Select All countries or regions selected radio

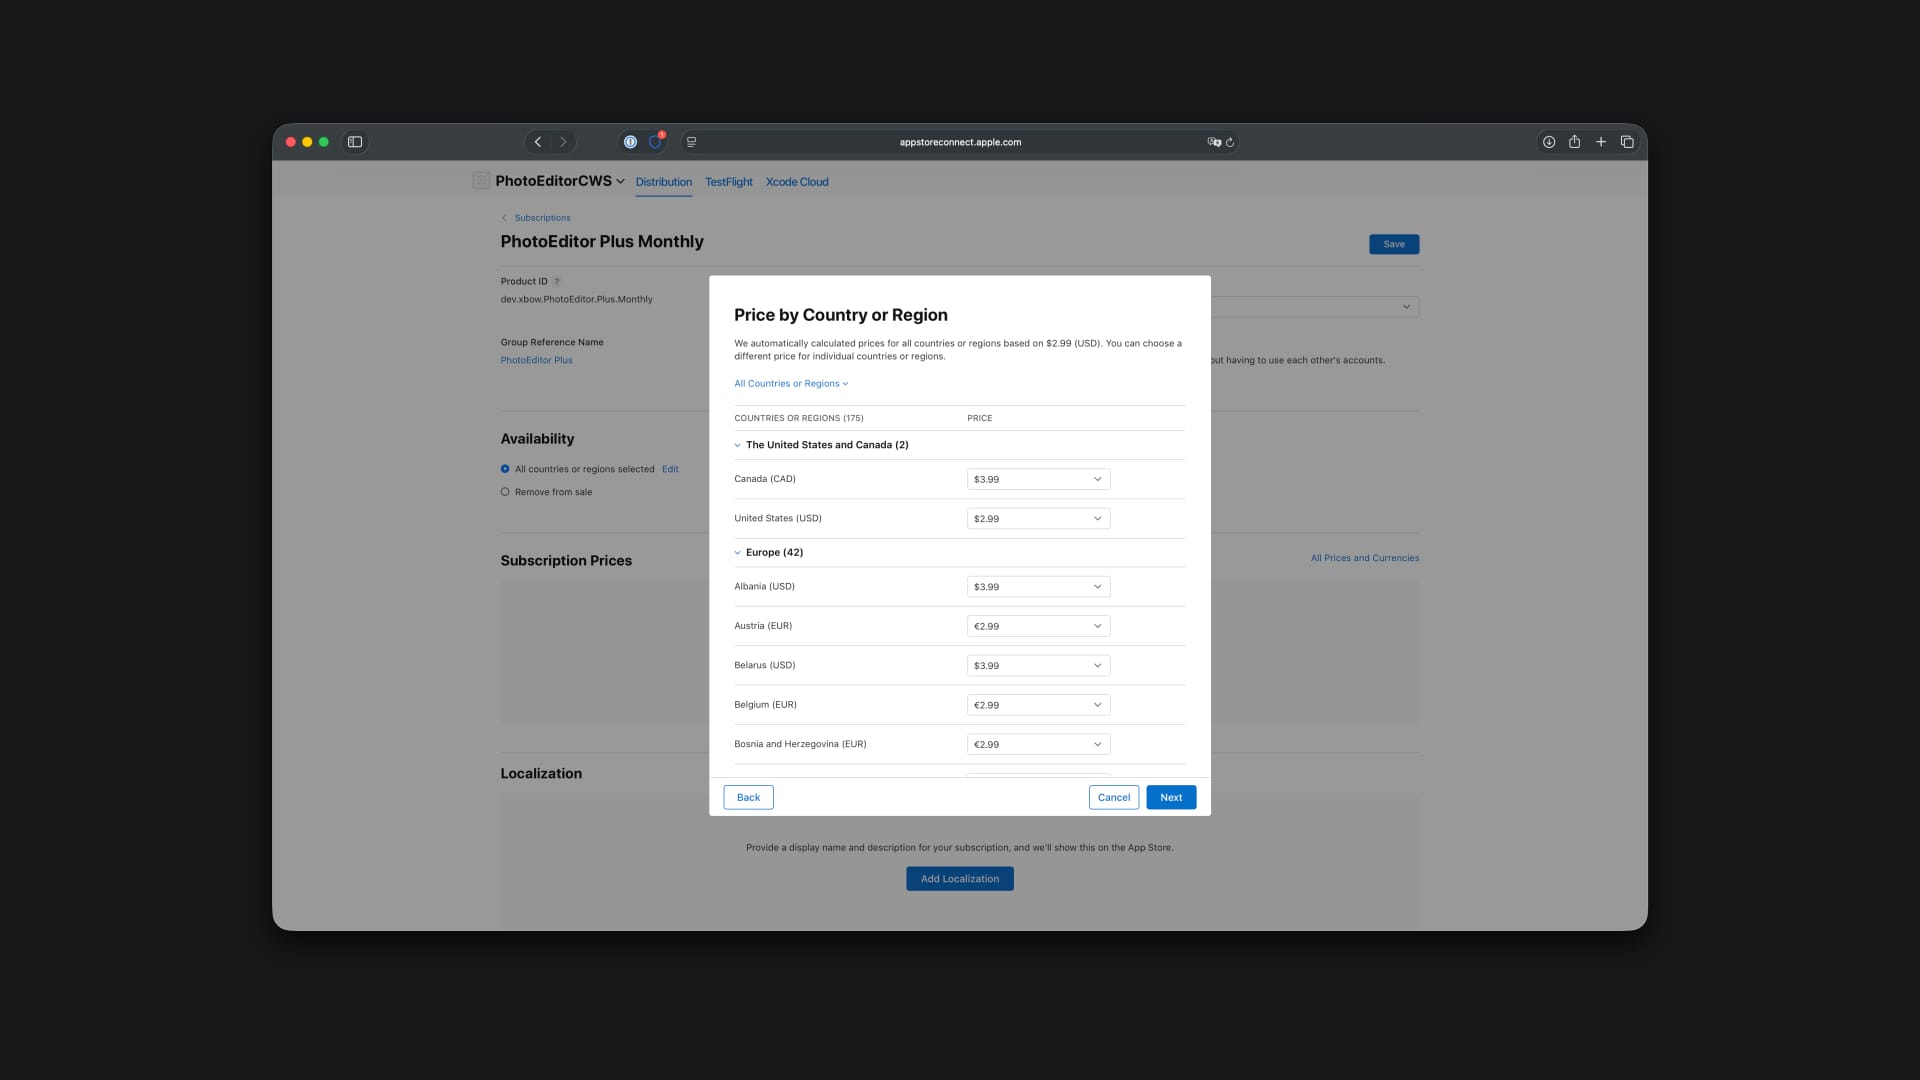[x=505, y=469]
